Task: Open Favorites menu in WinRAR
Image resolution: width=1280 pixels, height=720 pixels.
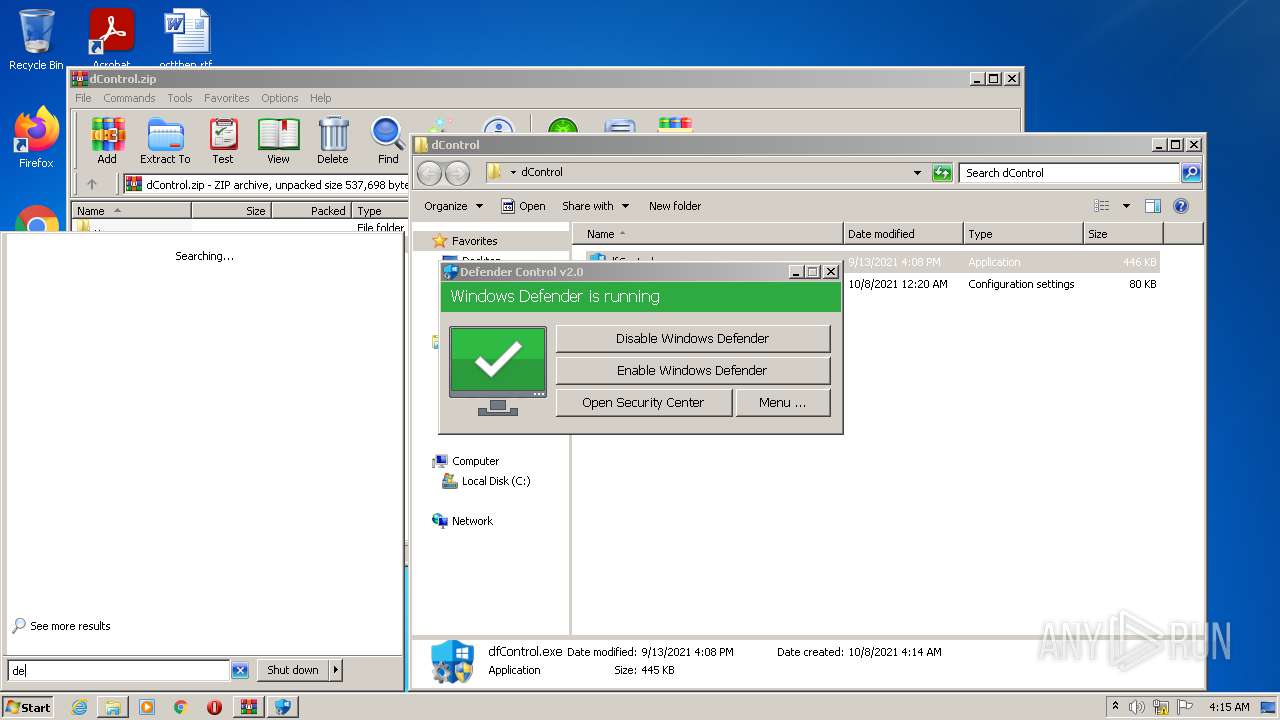Action: 227,98
